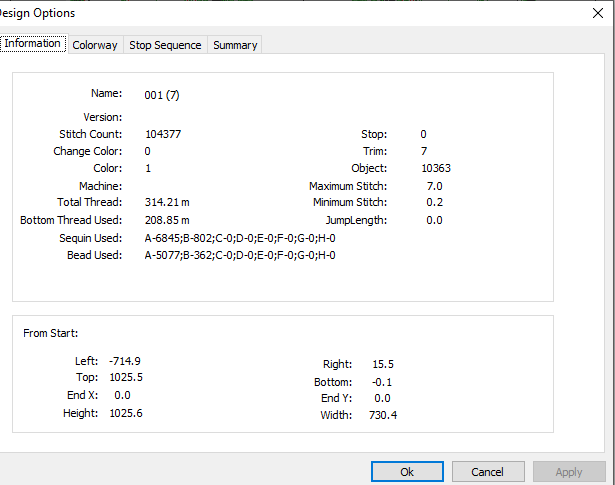Click the Trim value 7
This screenshot has height=485, width=615.
(x=424, y=151)
